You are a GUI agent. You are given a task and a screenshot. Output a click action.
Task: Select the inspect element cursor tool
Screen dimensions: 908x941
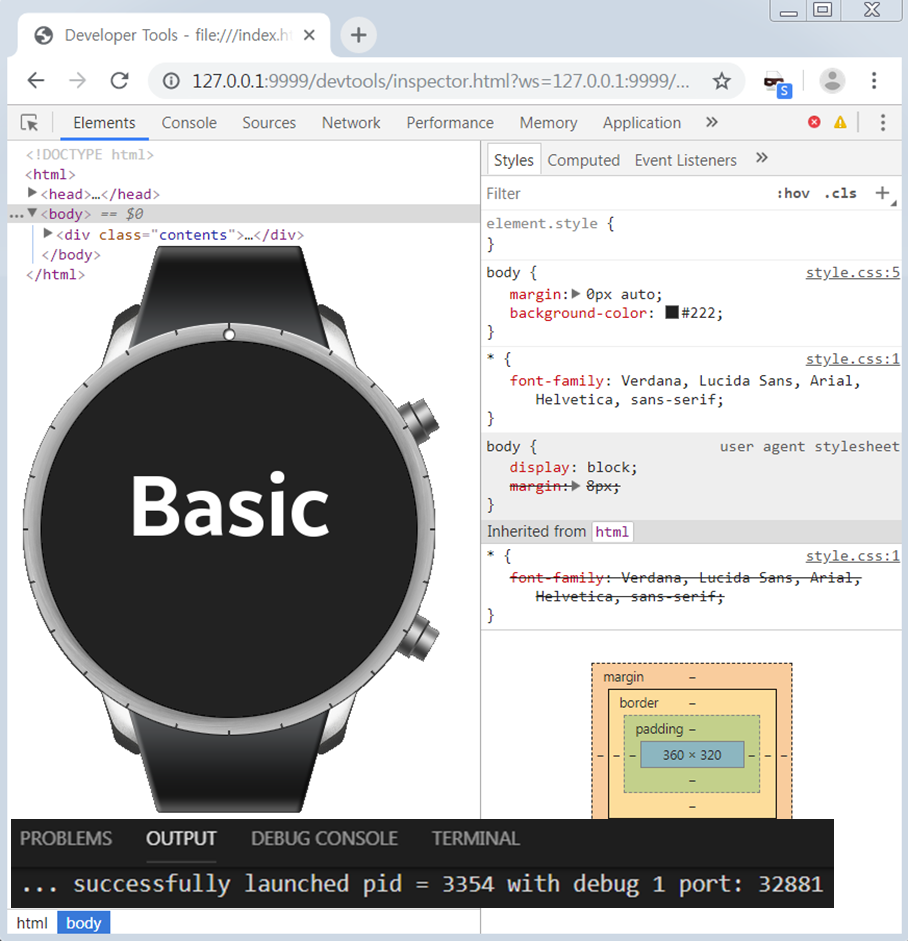(30, 122)
